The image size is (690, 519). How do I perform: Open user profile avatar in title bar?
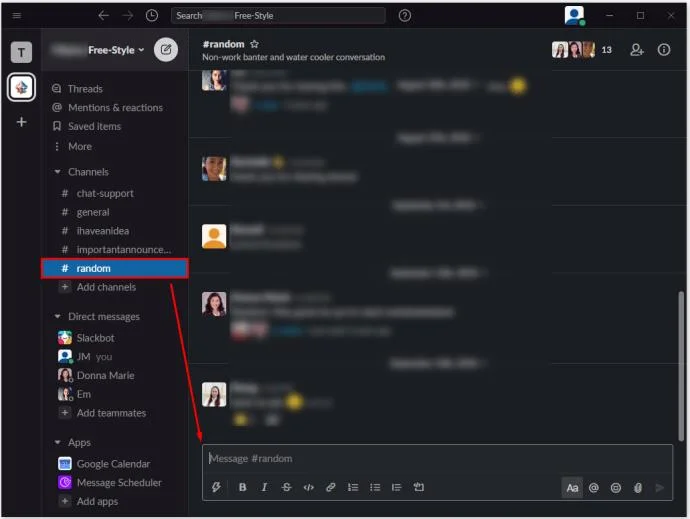pyautogui.click(x=575, y=15)
